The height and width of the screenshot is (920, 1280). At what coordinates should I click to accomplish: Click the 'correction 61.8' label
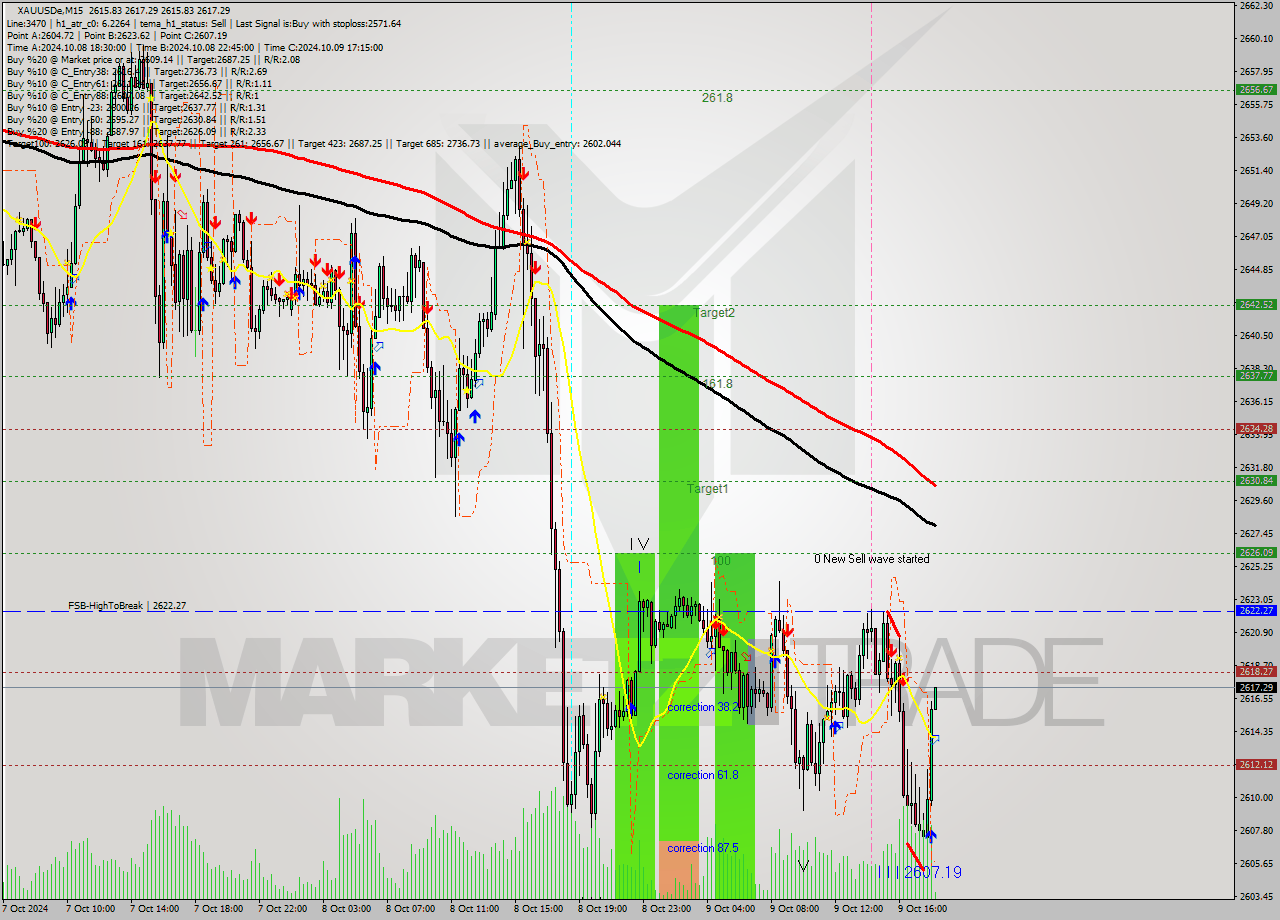(x=704, y=775)
